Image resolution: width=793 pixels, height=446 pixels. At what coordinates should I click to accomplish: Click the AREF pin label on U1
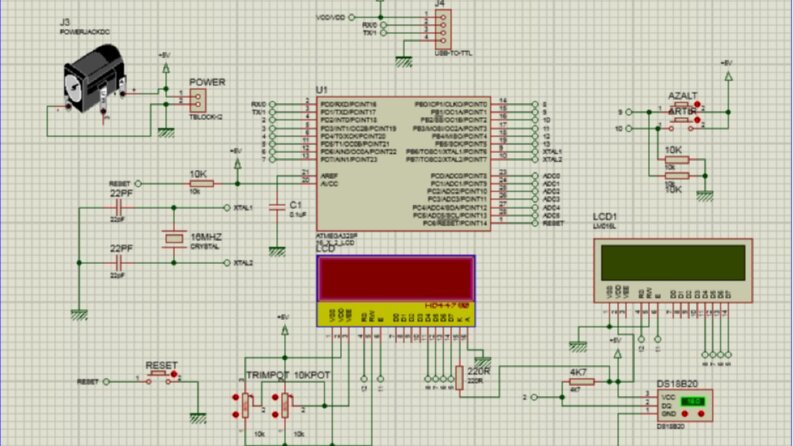(329, 176)
